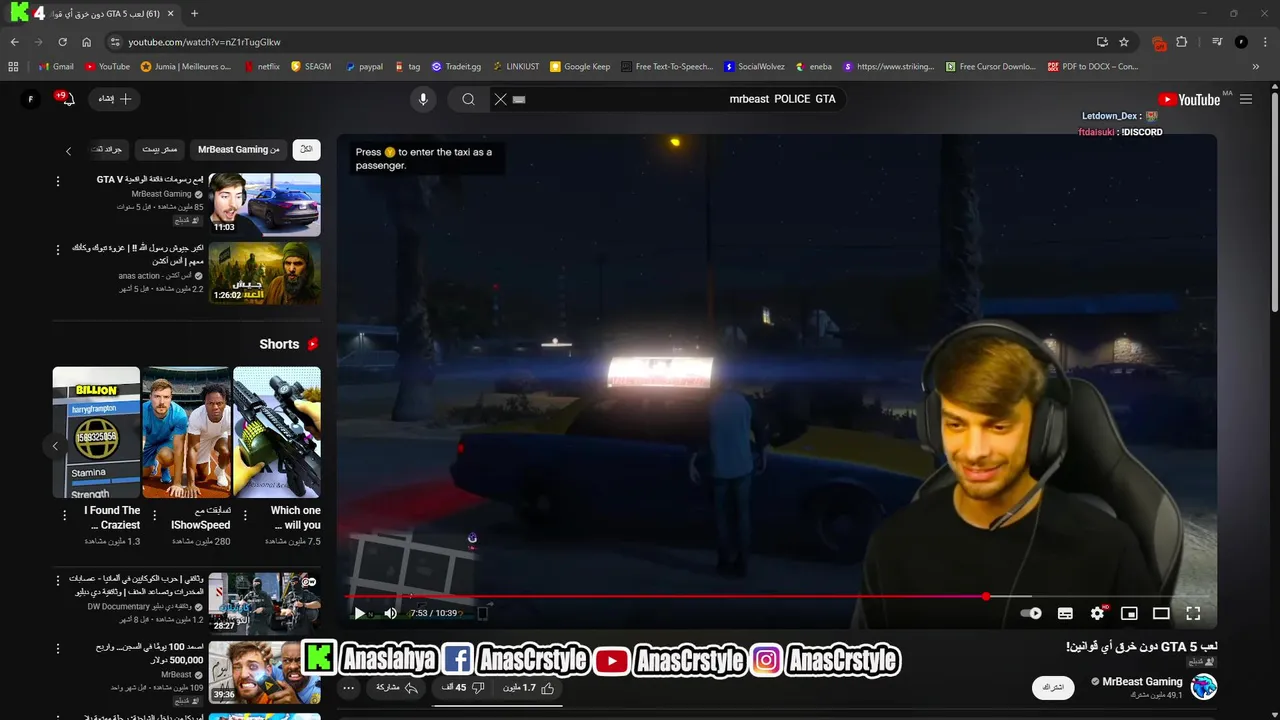The image size is (1280, 720).
Task: Open the GTA V 11:03 recommended video thumbnail
Action: [265, 204]
